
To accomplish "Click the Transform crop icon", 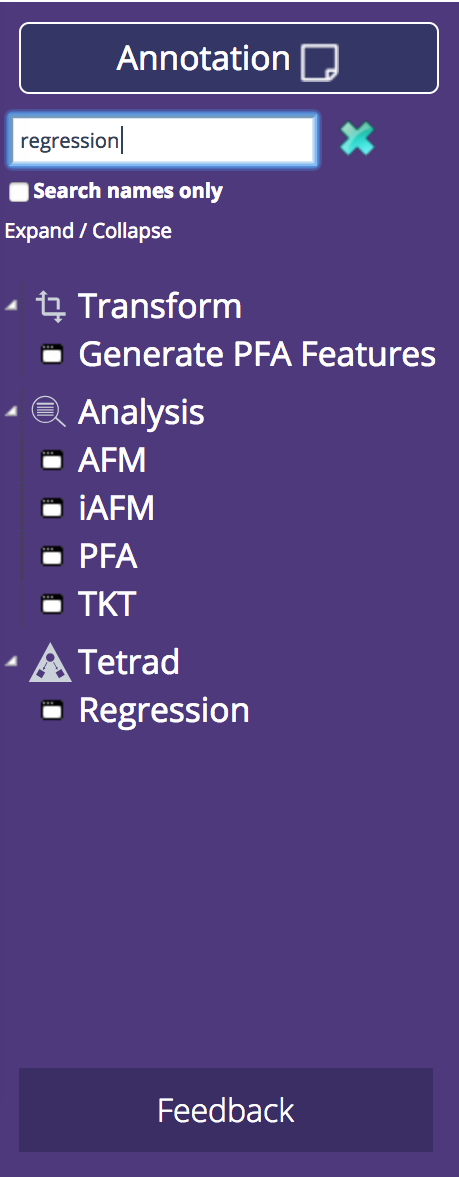I will point(50,307).
